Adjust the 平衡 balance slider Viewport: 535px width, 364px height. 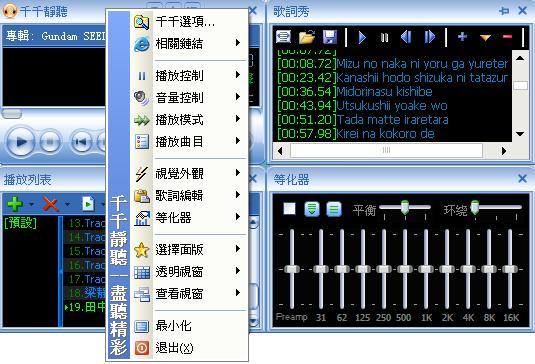click(405, 207)
